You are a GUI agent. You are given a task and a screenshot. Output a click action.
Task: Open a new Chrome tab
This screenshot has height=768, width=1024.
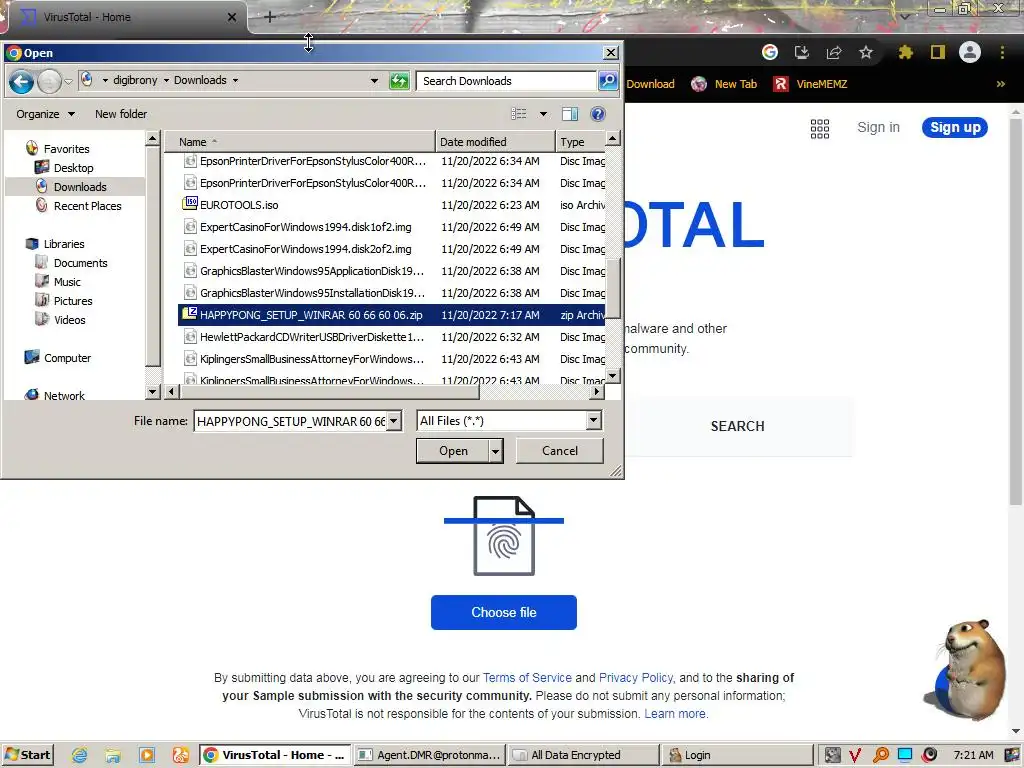pos(270,17)
